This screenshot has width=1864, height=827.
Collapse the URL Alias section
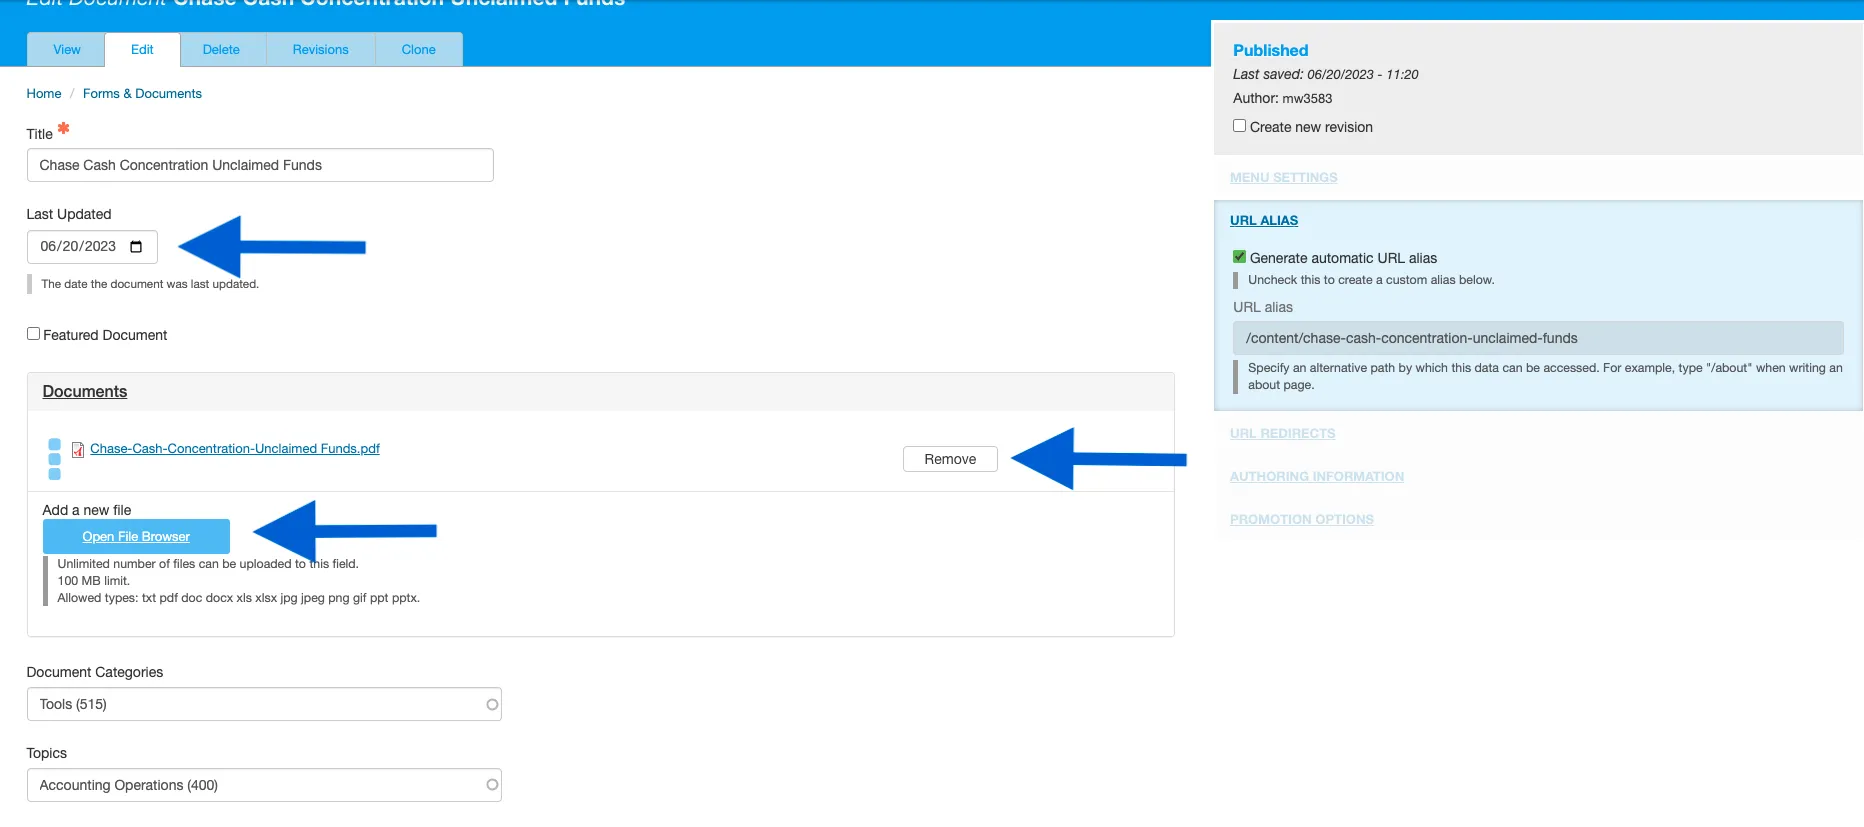[x=1264, y=220]
